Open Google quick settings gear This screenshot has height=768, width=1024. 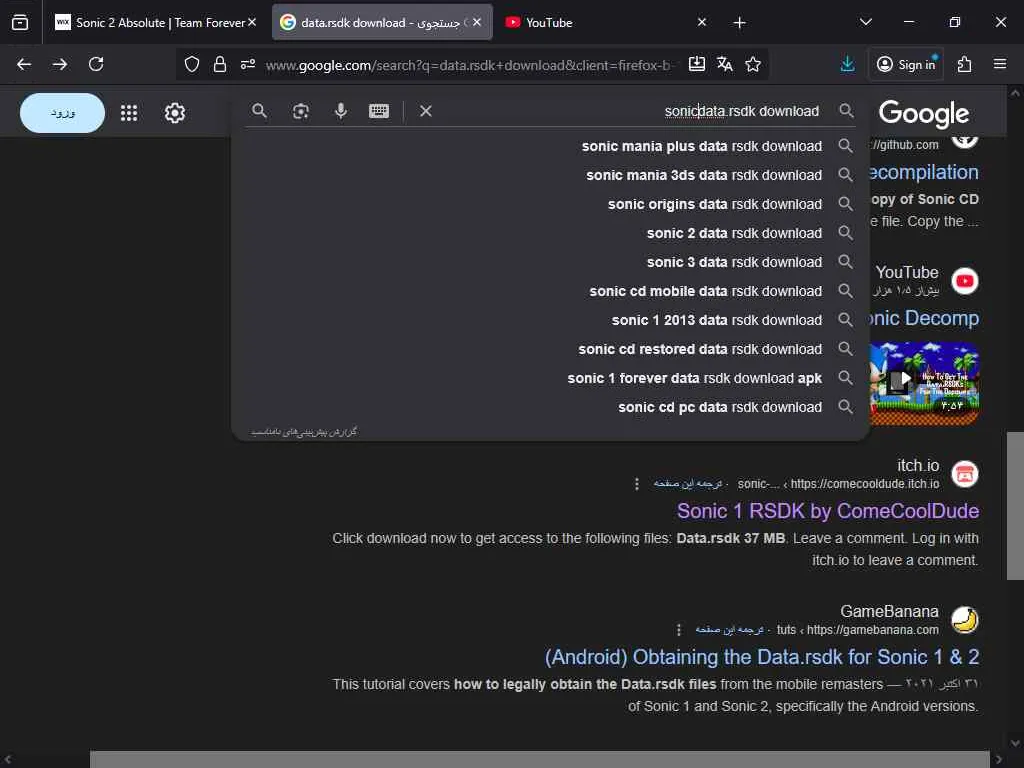pyautogui.click(x=174, y=113)
